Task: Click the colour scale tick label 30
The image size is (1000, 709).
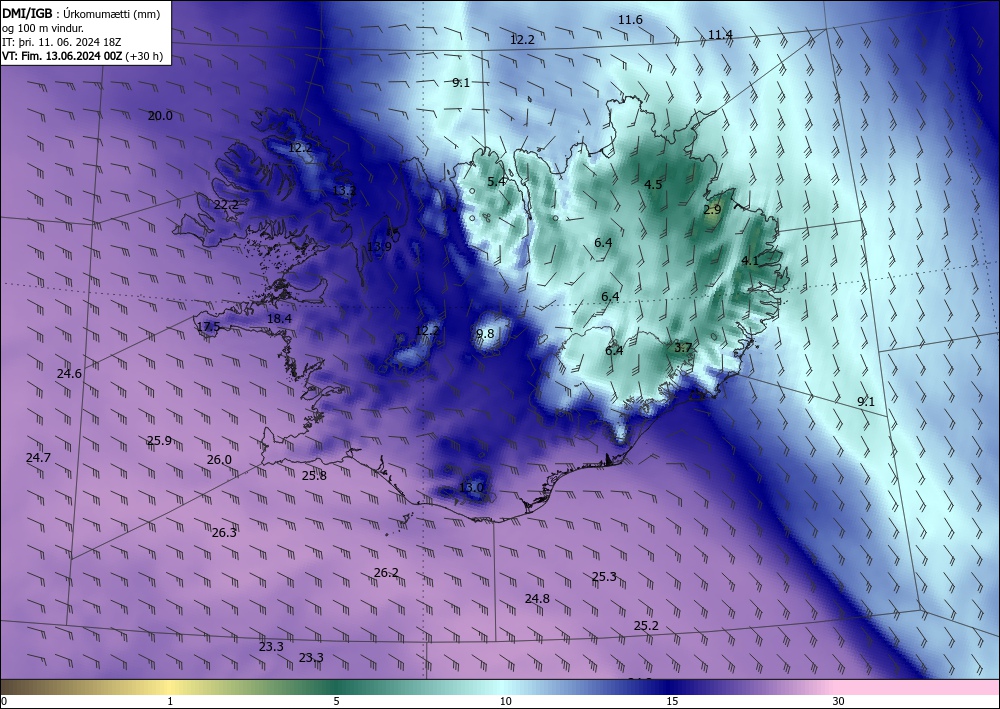Action: 838,701
